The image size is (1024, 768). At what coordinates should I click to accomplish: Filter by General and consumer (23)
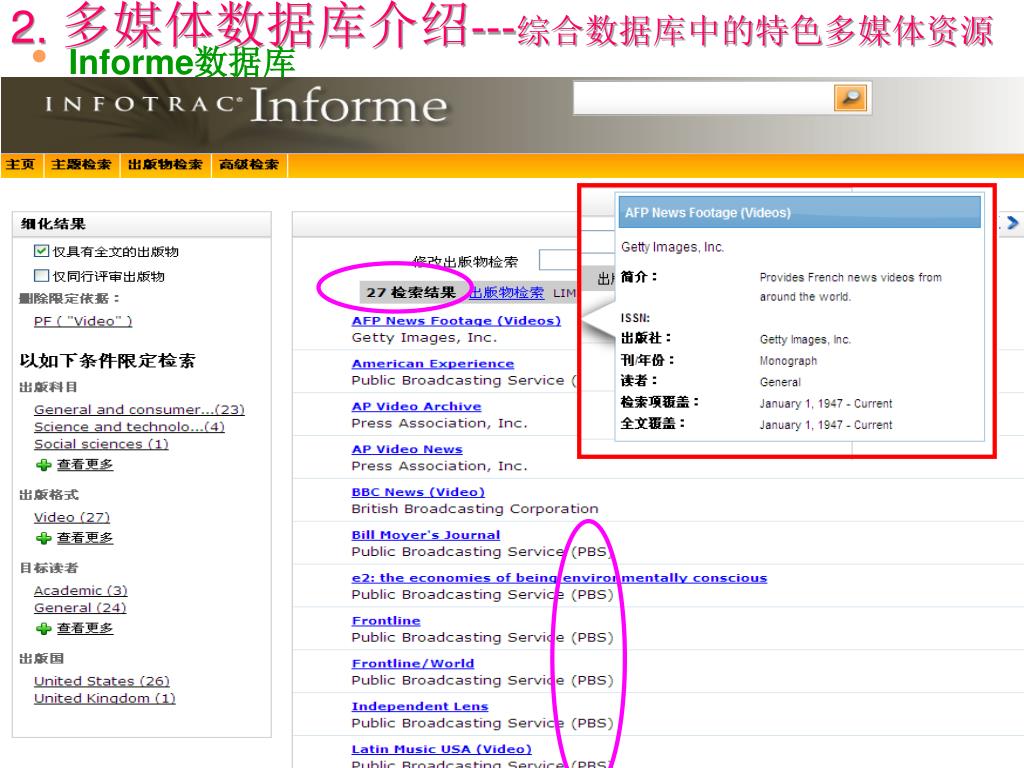coord(139,409)
